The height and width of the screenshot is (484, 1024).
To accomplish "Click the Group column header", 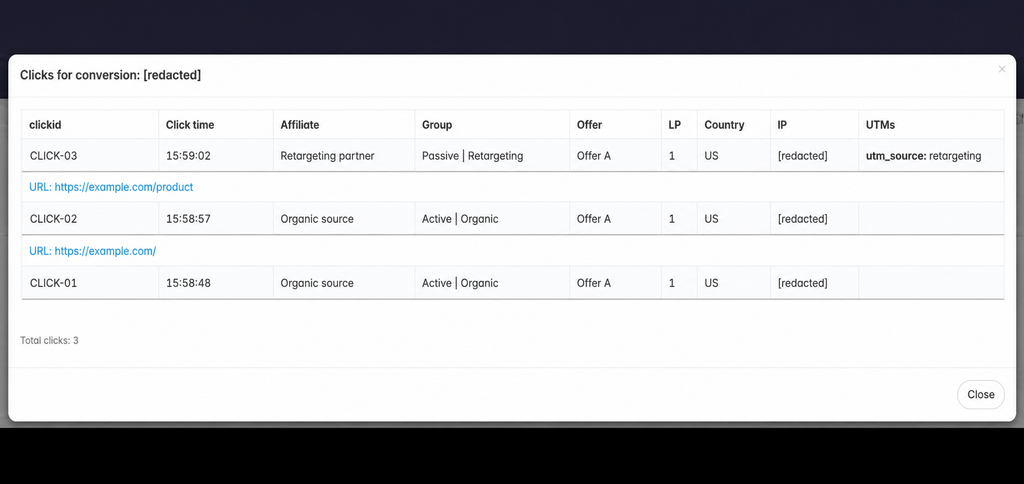I will click(x=437, y=125).
